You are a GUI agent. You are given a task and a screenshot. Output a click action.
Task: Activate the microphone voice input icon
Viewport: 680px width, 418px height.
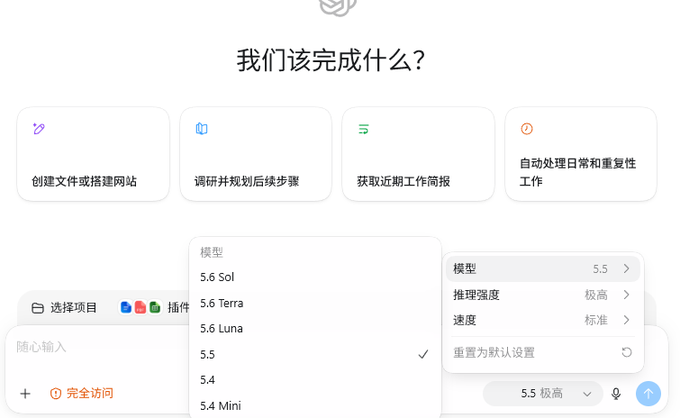616,393
